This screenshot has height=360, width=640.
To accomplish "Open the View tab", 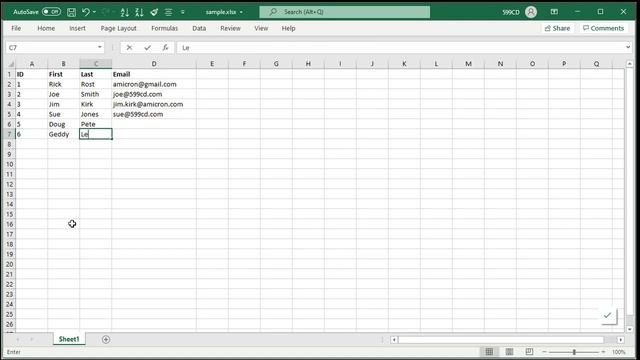I will point(261,28).
